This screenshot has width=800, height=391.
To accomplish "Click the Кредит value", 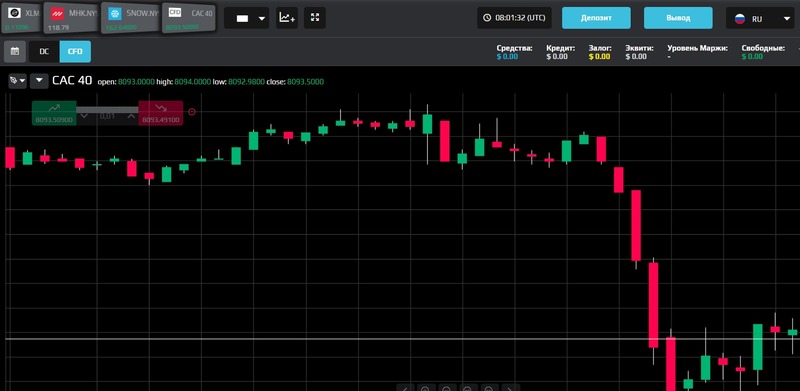I will click(557, 57).
